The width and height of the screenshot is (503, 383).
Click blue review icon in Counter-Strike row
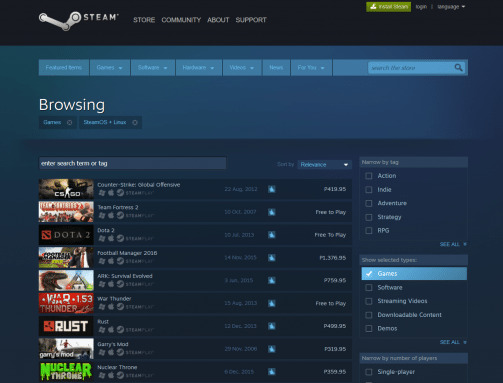(x=272, y=189)
